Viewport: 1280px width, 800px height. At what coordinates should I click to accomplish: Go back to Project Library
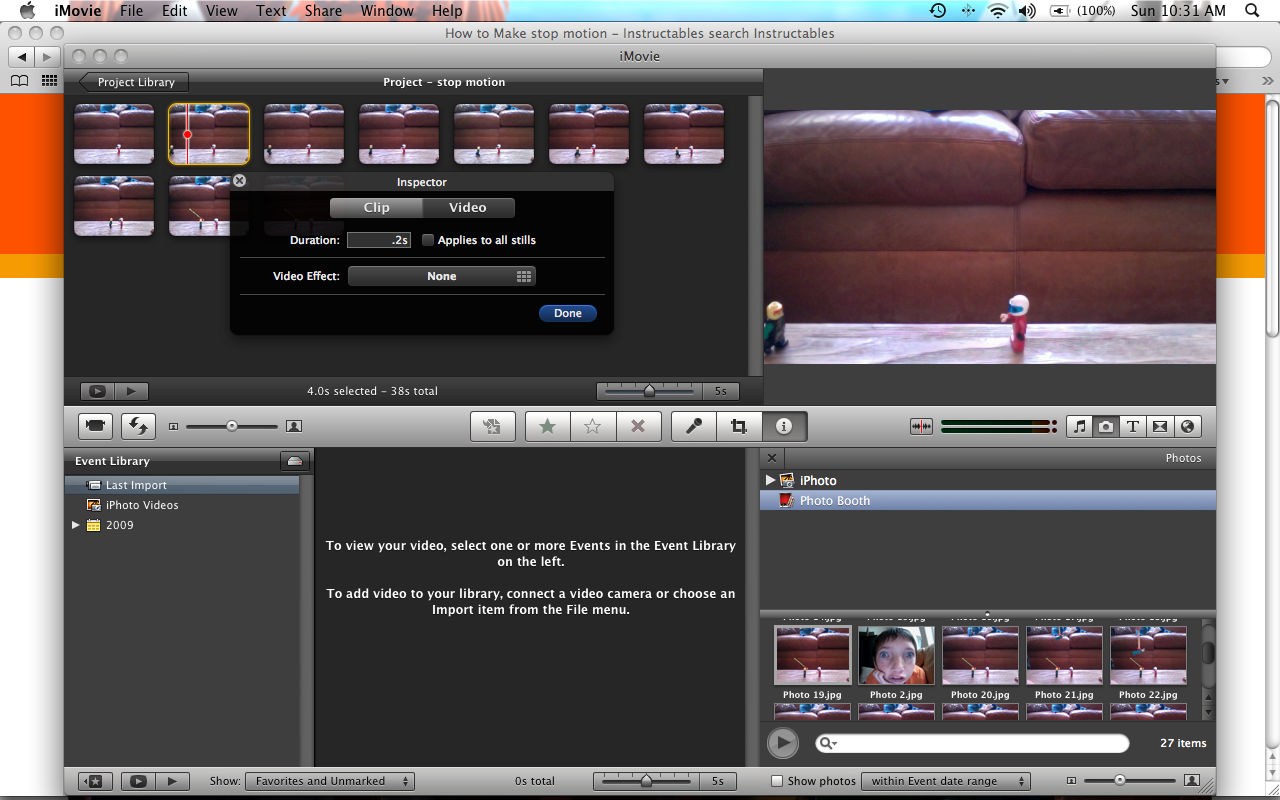(134, 82)
